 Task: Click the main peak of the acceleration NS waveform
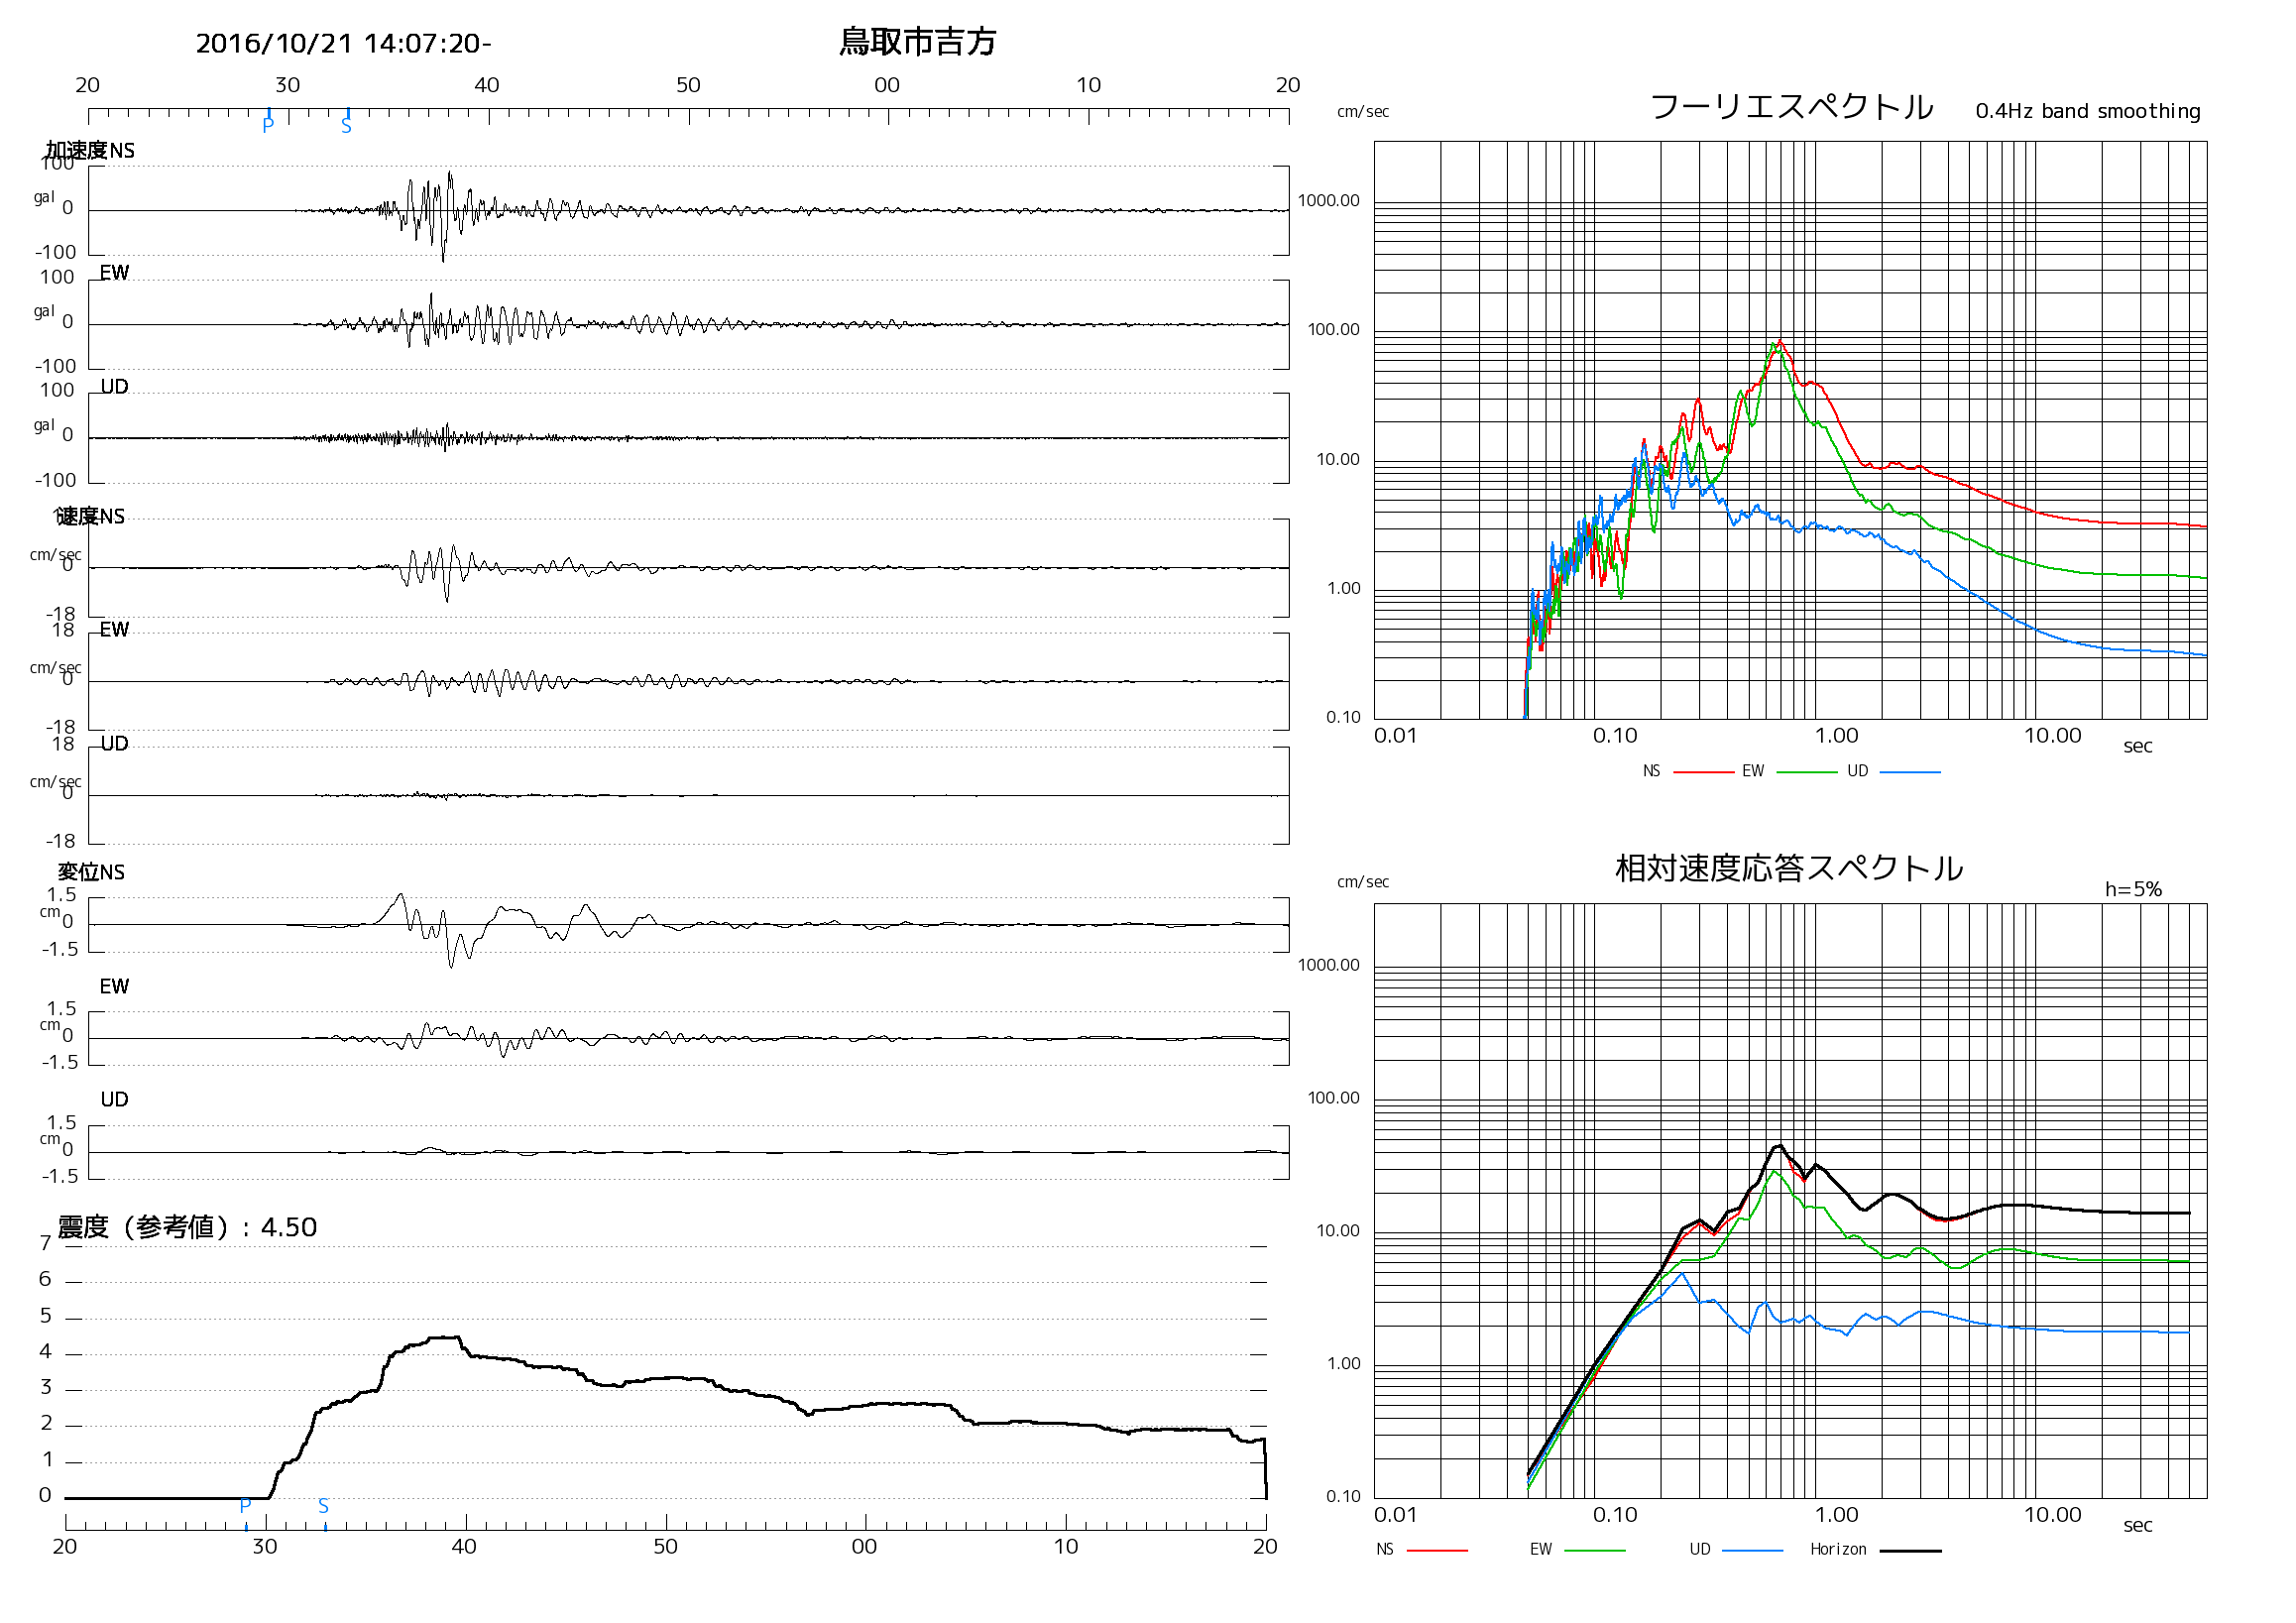tap(445, 215)
